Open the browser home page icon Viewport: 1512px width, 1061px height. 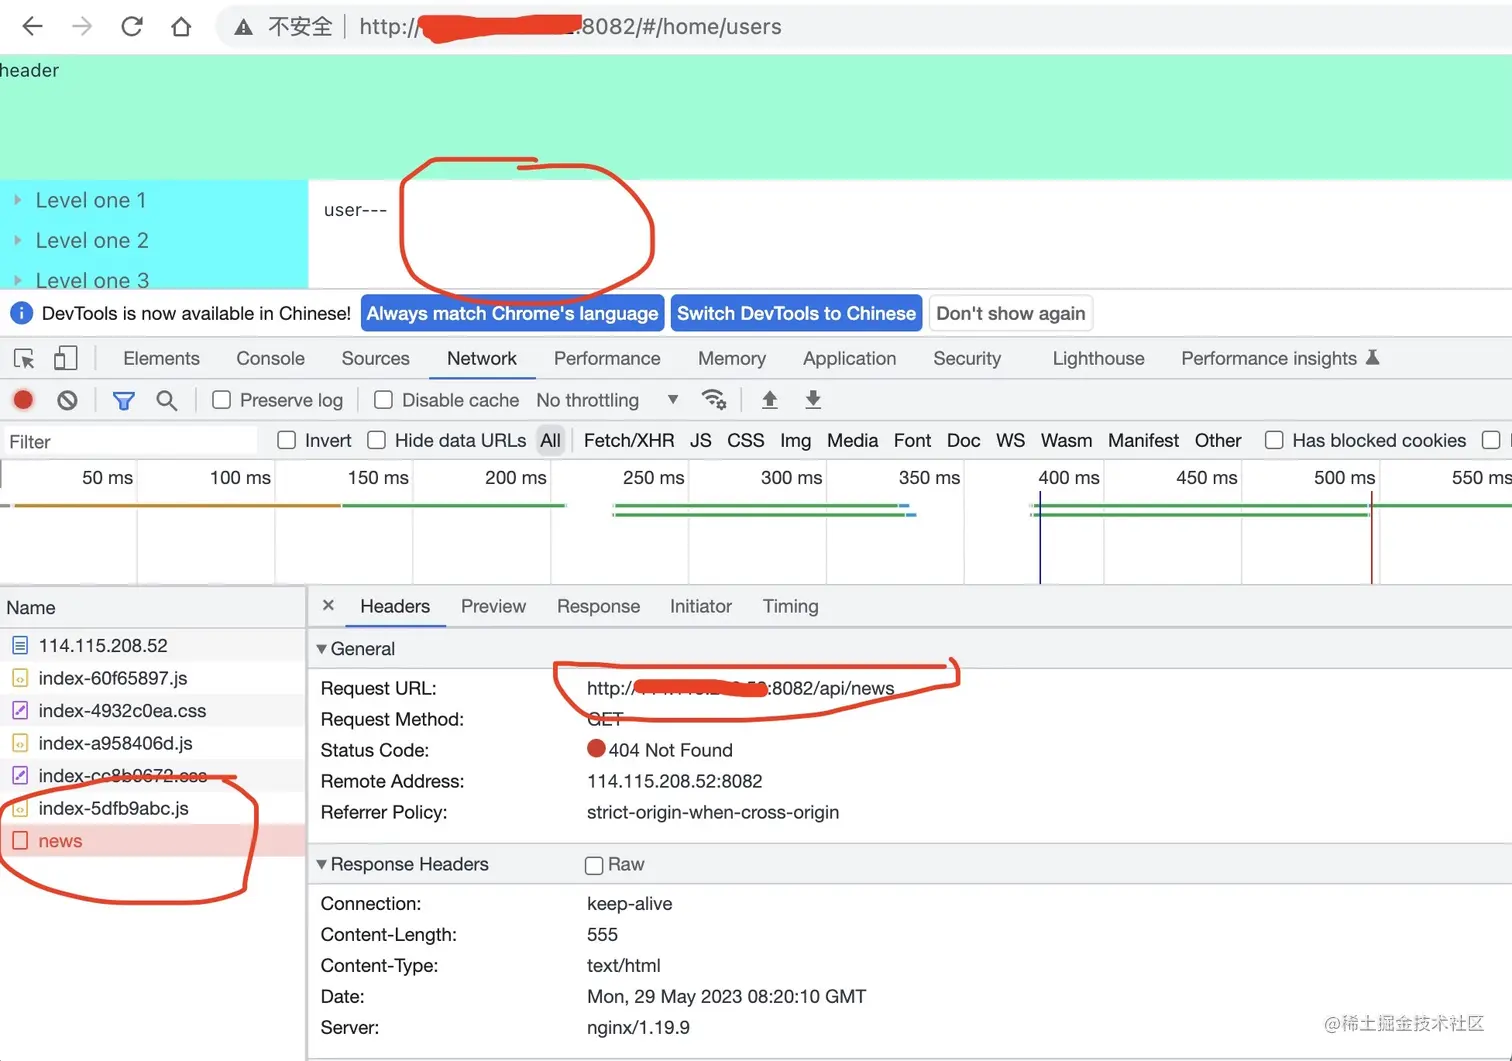tap(181, 26)
